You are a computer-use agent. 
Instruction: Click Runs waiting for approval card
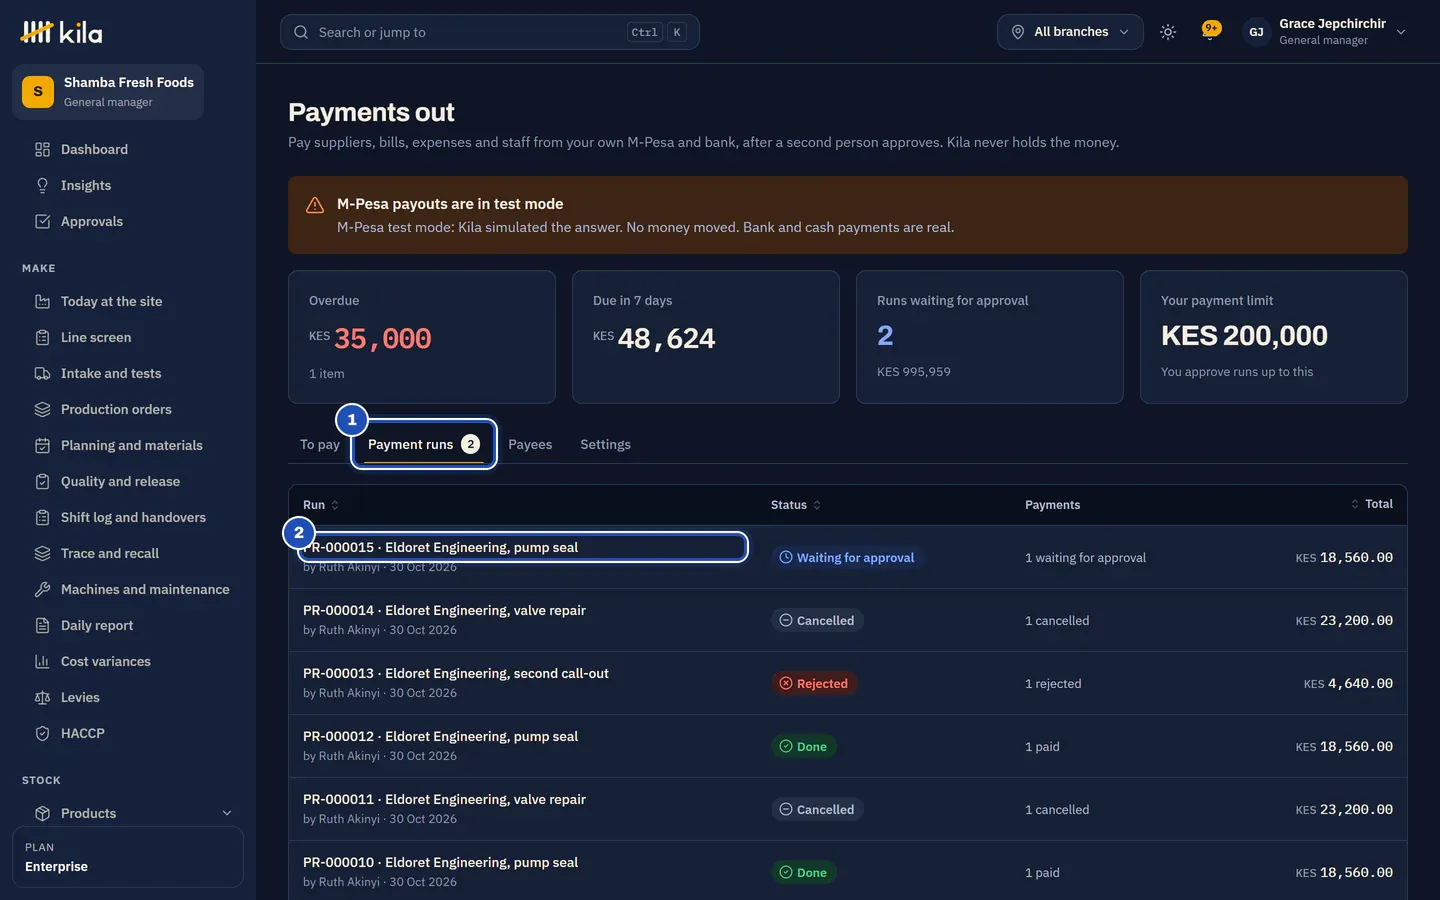click(990, 337)
